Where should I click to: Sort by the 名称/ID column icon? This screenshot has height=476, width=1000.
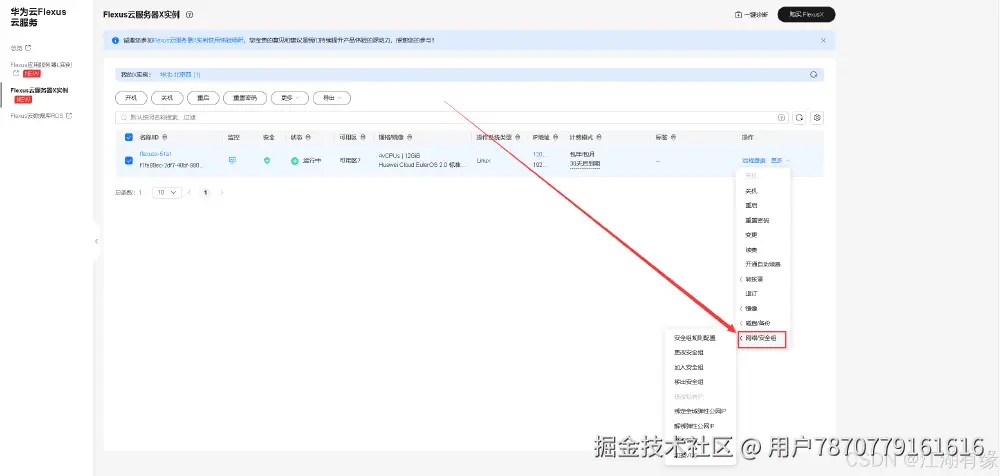coord(165,137)
